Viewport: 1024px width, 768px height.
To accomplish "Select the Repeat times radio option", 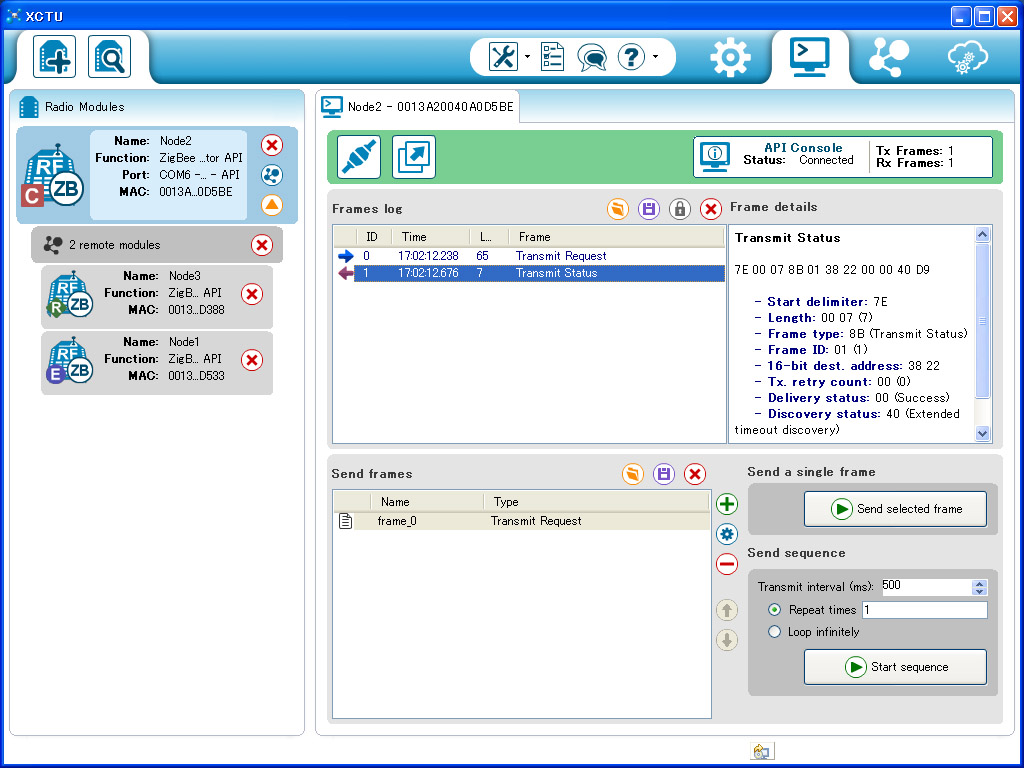I will pos(775,610).
